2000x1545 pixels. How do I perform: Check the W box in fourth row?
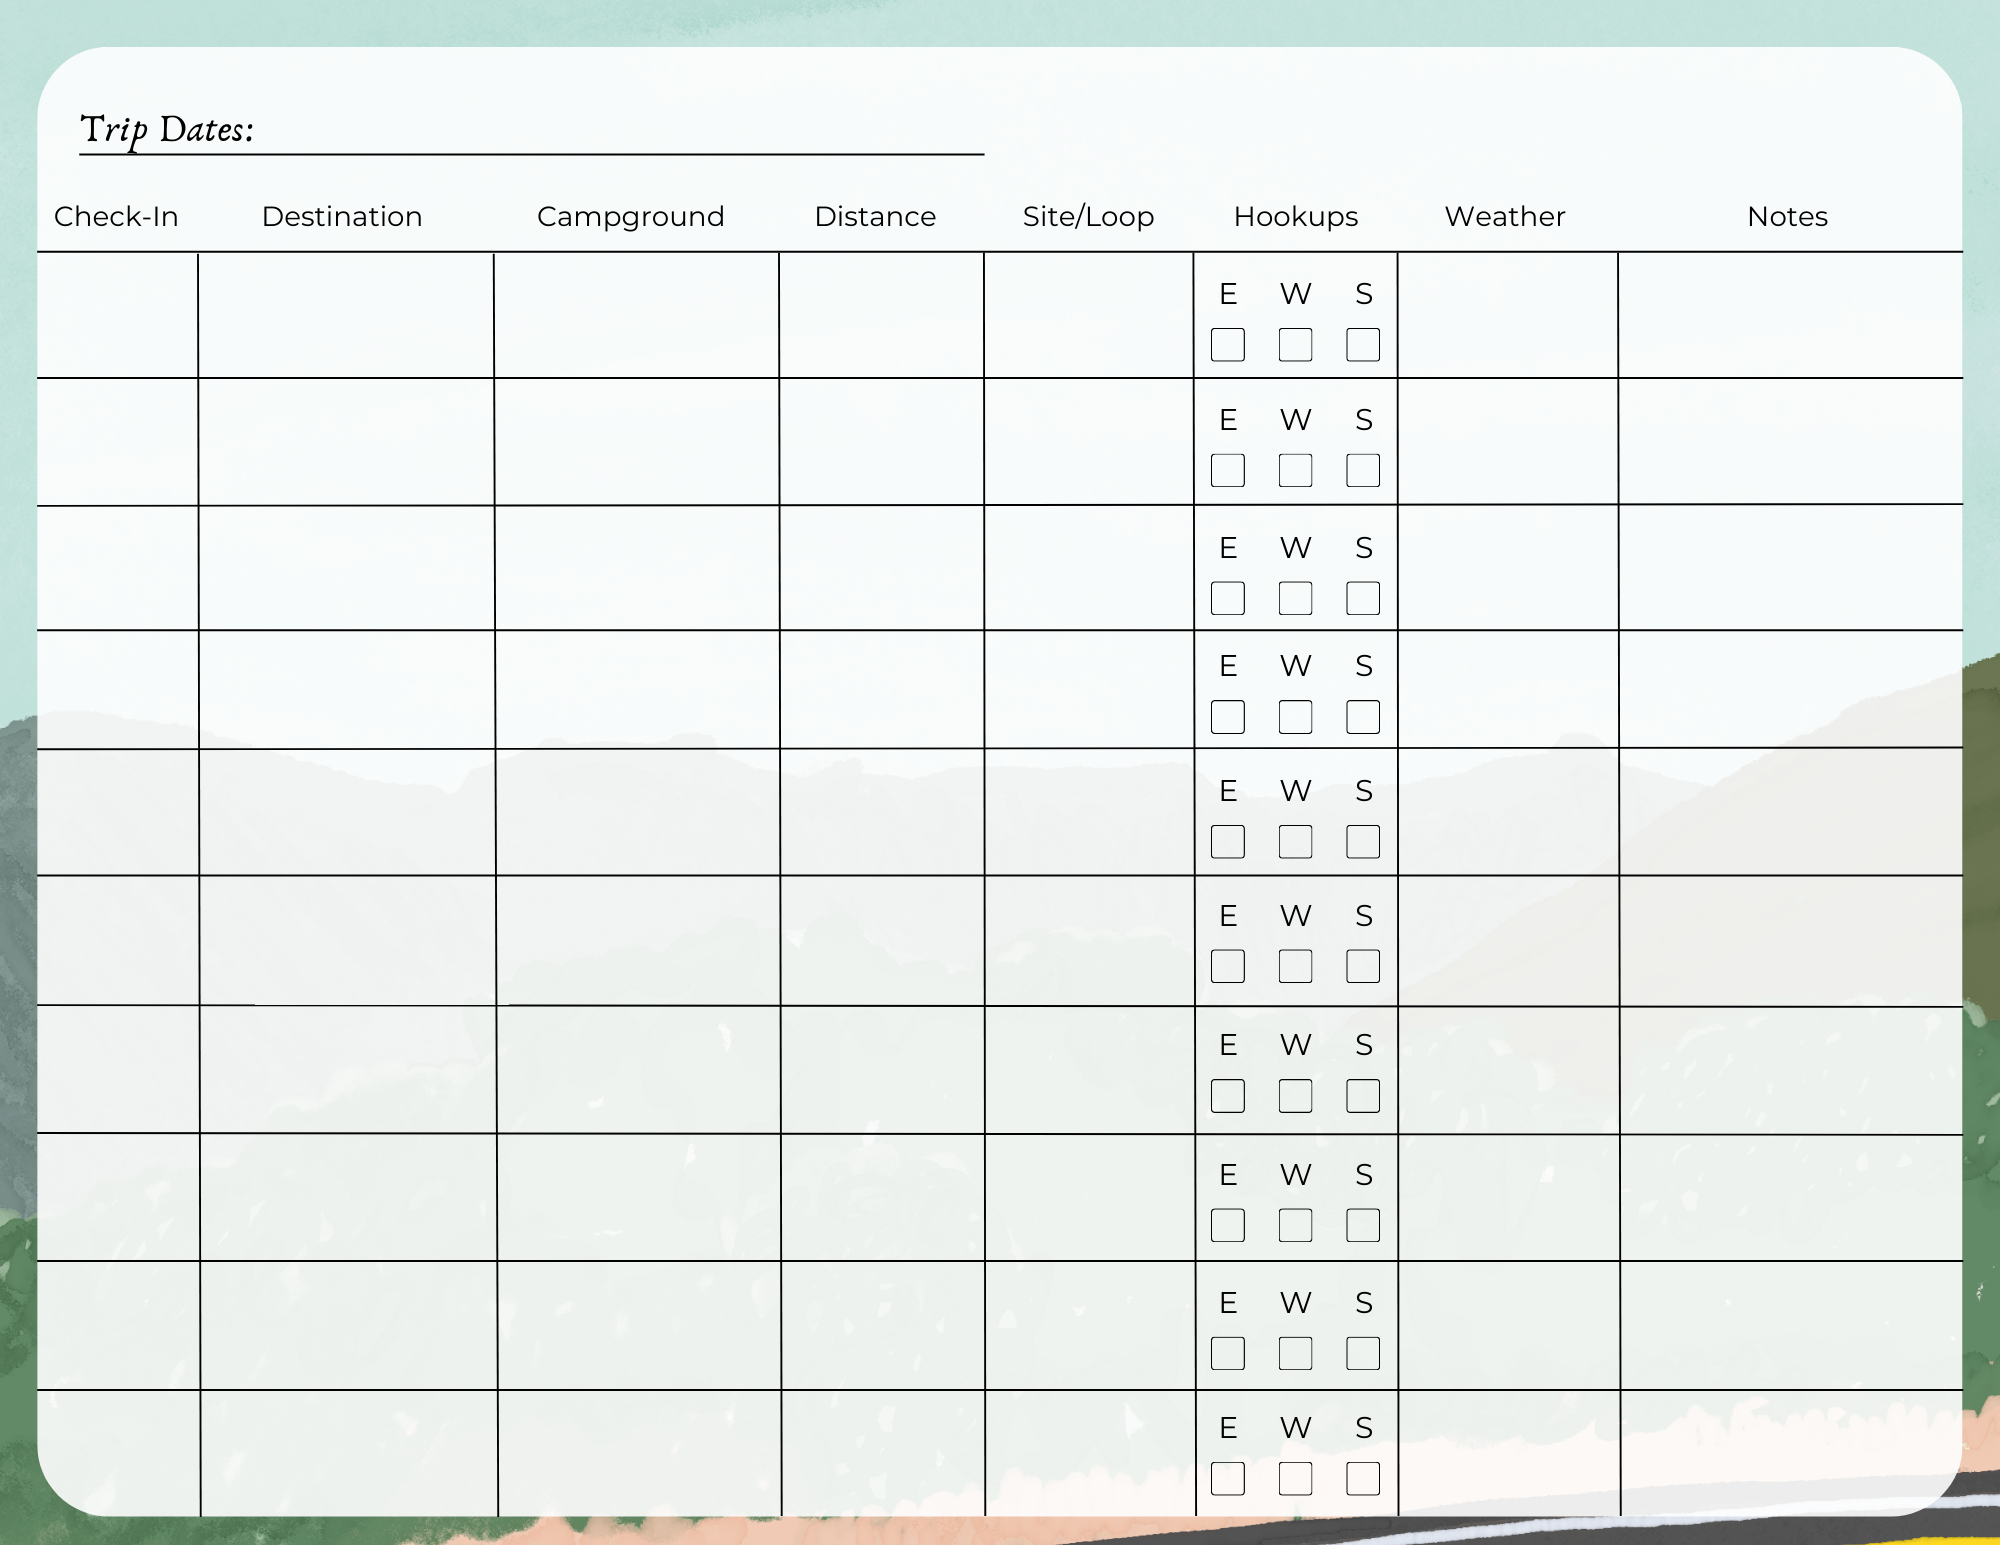pyautogui.click(x=1295, y=717)
